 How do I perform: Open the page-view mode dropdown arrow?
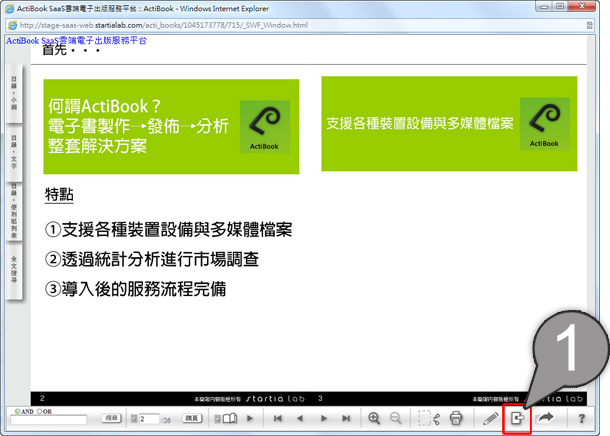click(218, 419)
